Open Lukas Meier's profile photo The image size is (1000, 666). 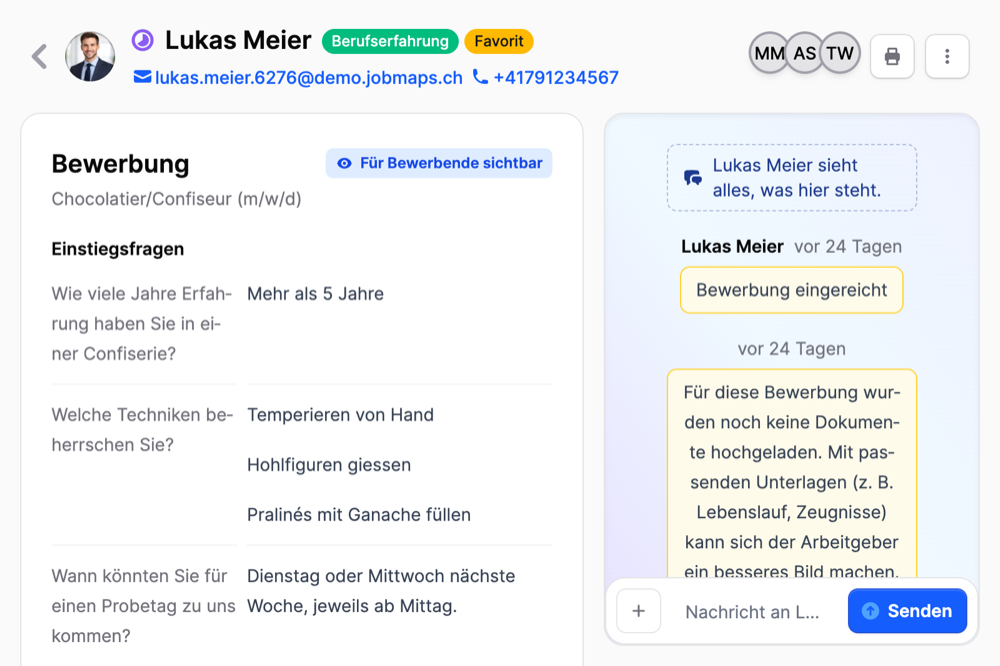[90, 56]
